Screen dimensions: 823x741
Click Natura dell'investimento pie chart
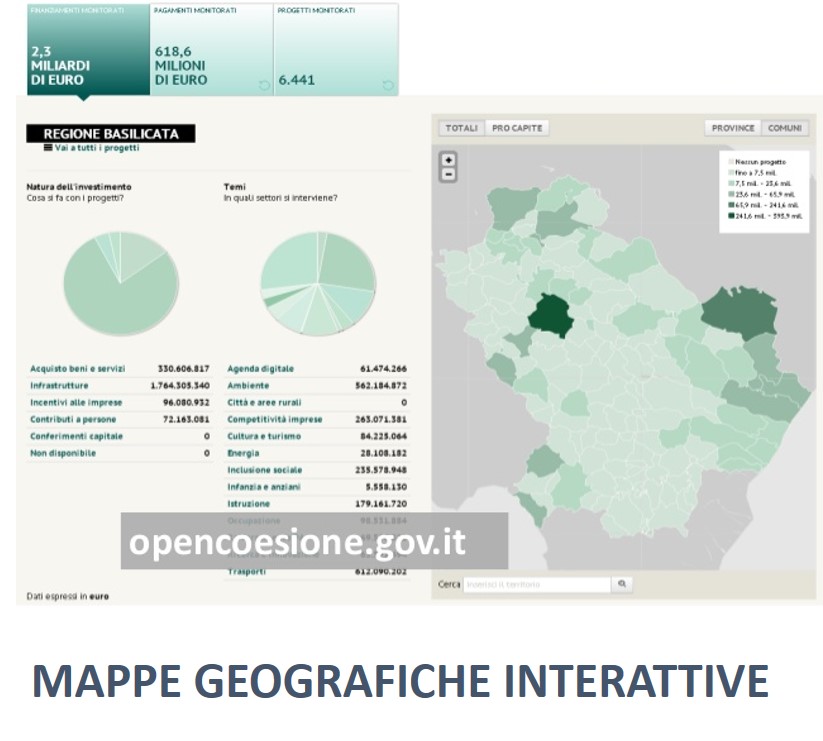(121, 283)
